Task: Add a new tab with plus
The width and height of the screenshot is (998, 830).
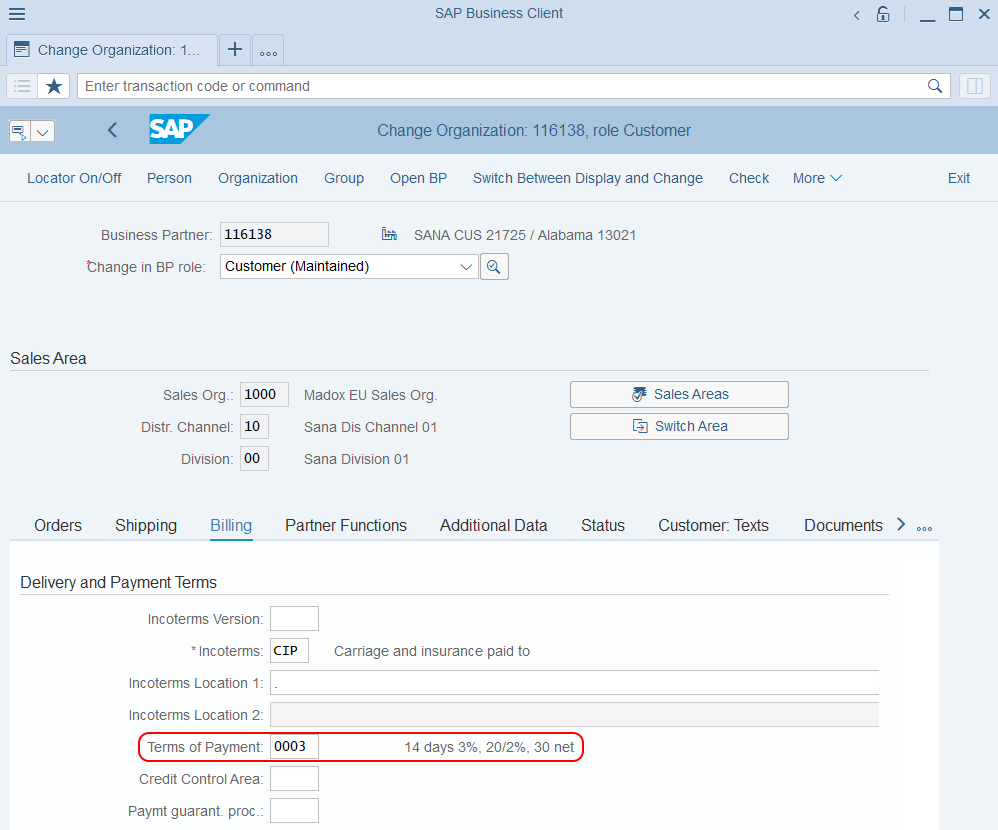Action: click(235, 50)
